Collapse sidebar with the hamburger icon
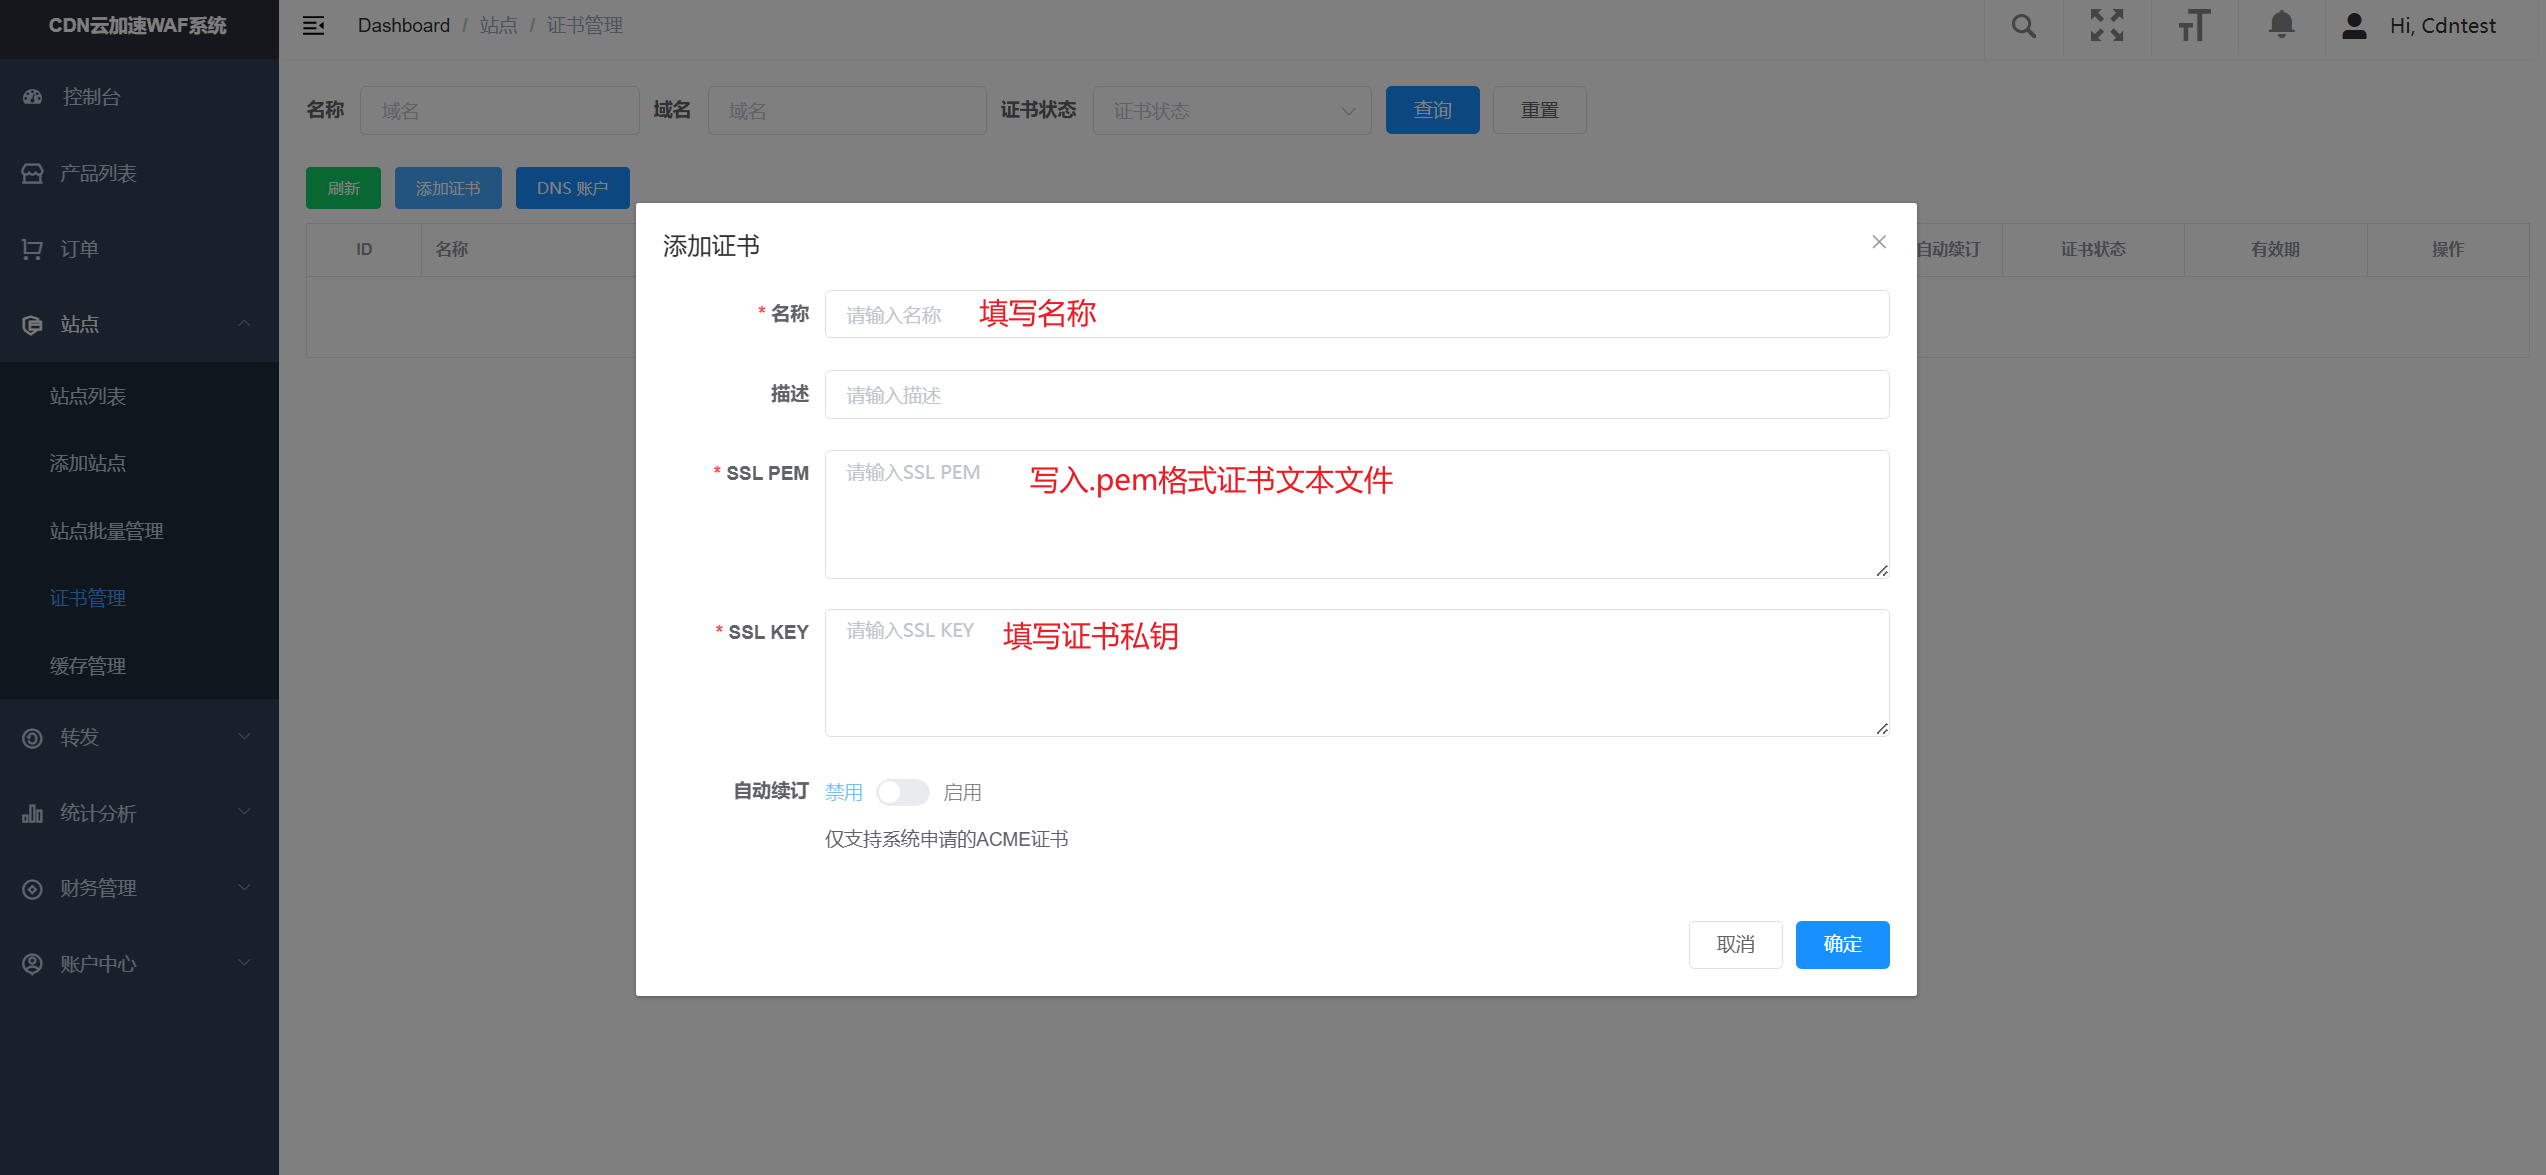Image resolution: width=2546 pixels, height=1175 pixels. coord(313,26)
